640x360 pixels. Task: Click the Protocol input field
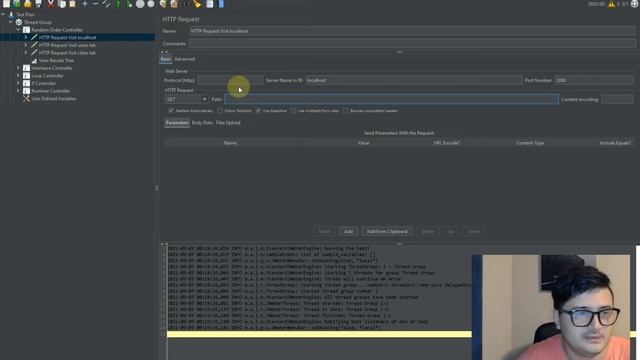pyautogui.click(x=231, y=80)
